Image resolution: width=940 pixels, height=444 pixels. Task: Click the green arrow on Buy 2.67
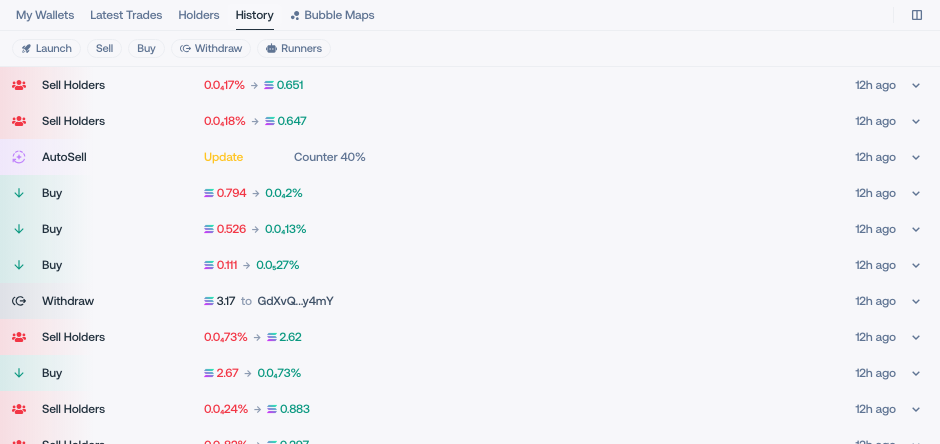pyautogui.click(x=19, y=373)
